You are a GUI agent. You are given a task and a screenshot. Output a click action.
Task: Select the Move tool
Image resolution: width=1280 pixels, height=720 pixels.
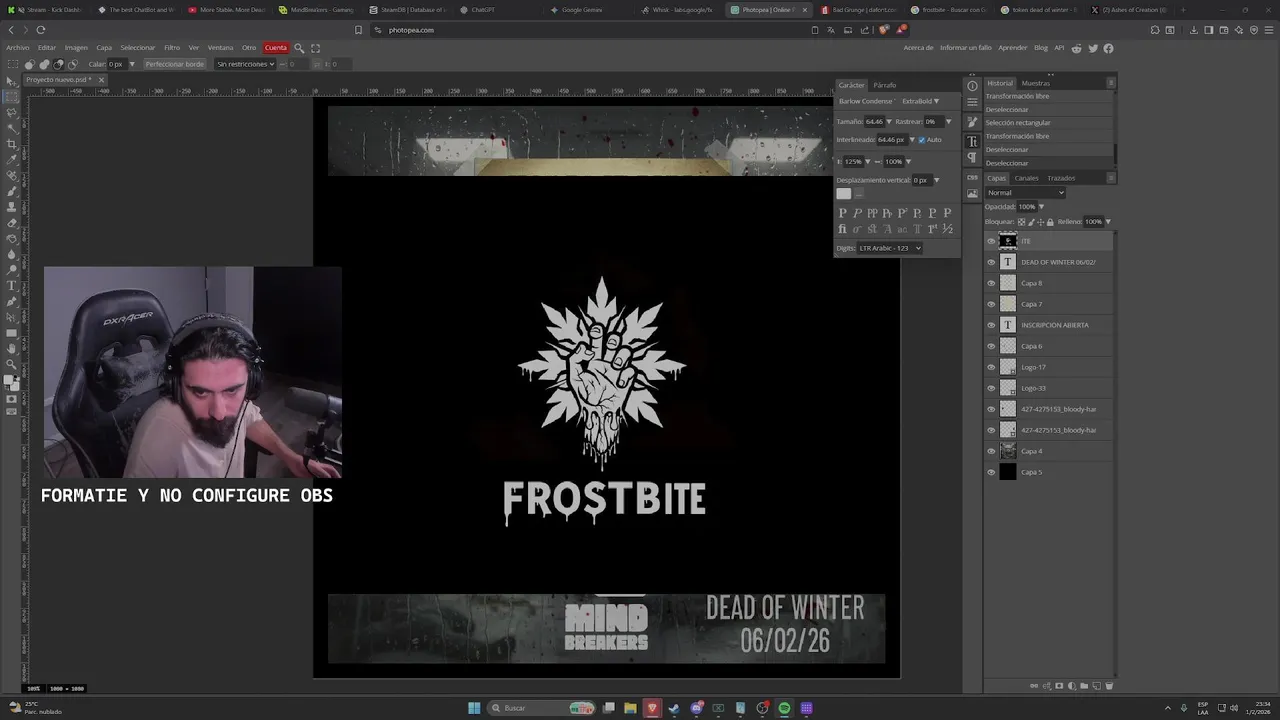click(x=12, y=81)
